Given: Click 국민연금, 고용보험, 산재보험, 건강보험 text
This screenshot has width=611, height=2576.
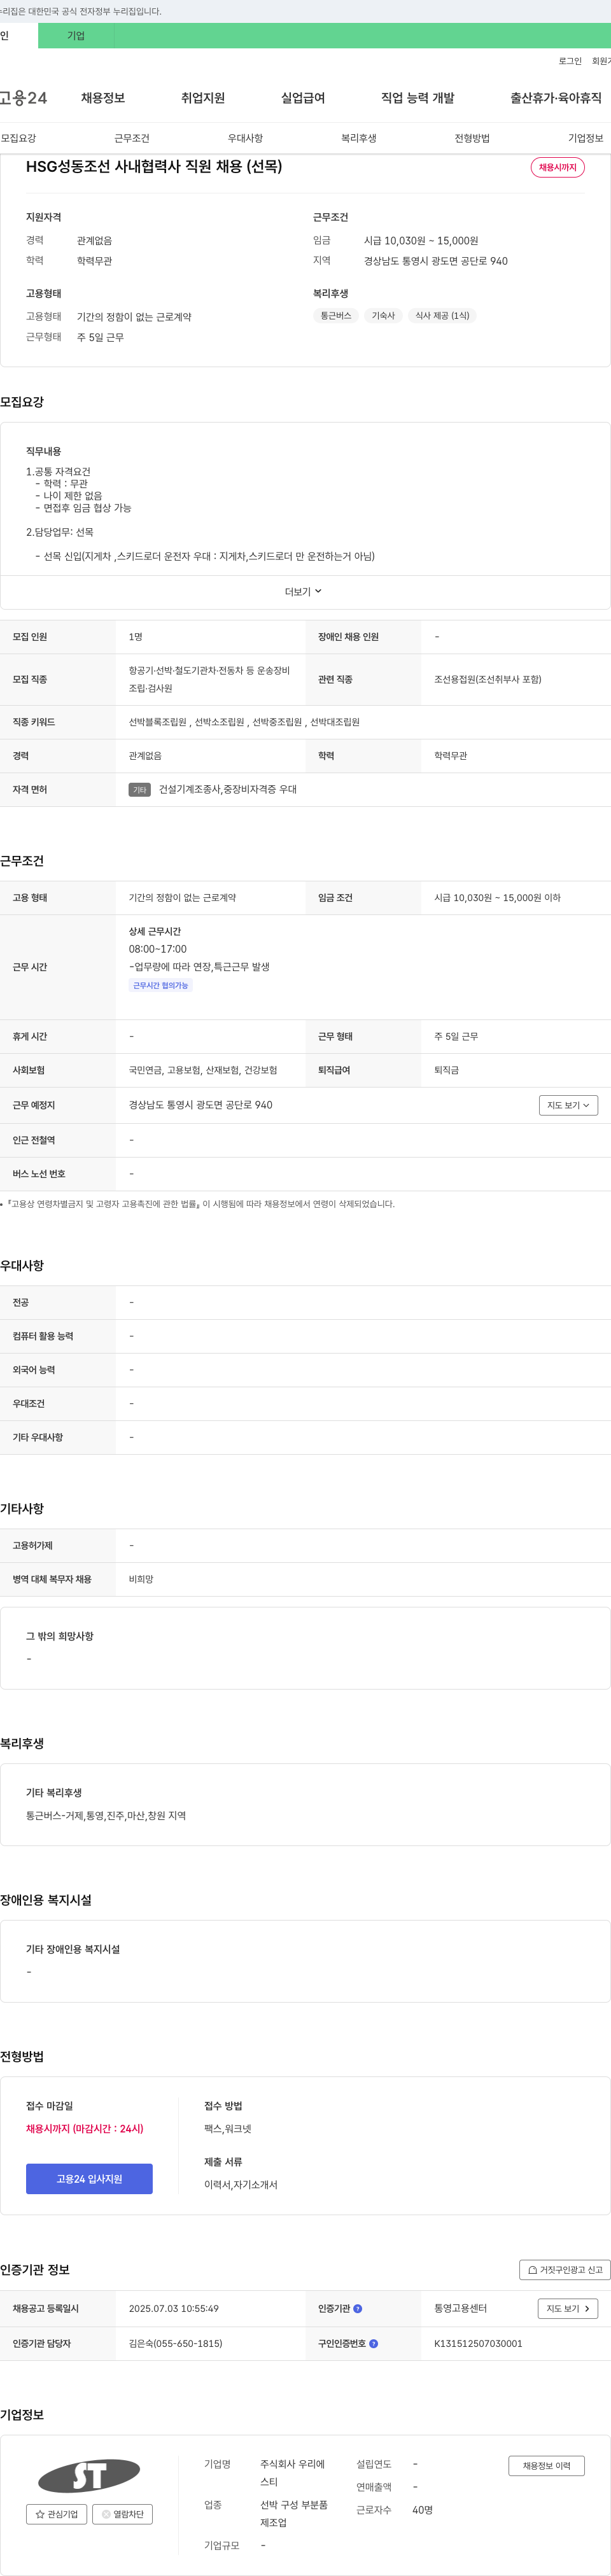Looking at the screenshot, I should click(203, 1070).
